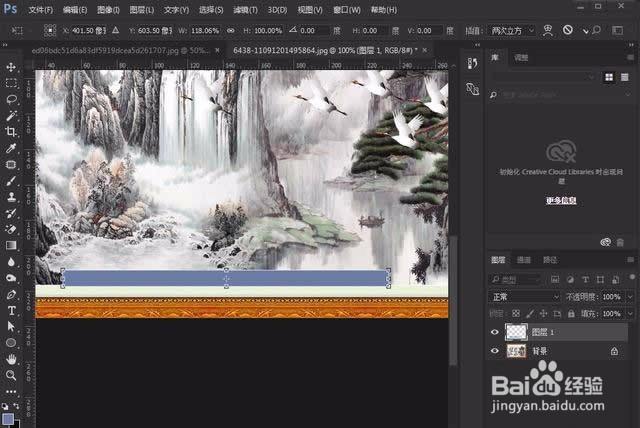Close the 6438-11091201495864.jpg document tab
Image resolution: width=640 pixels, height=428 pixels.
pos(425,50)
